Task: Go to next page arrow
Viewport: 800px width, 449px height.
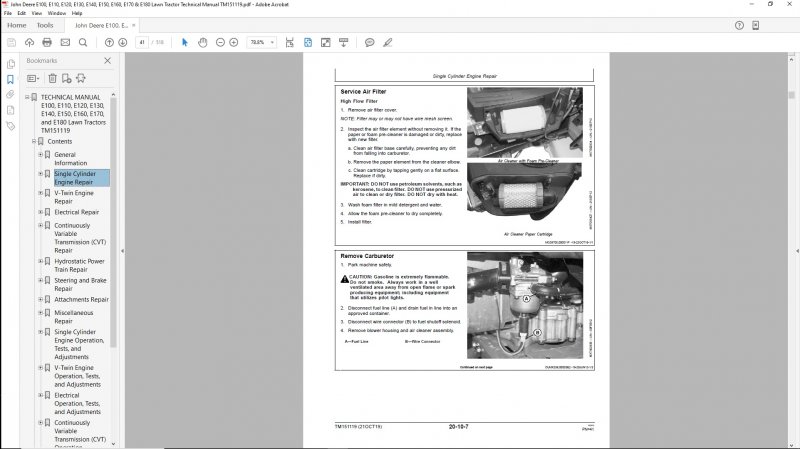Action: [122, 42]
